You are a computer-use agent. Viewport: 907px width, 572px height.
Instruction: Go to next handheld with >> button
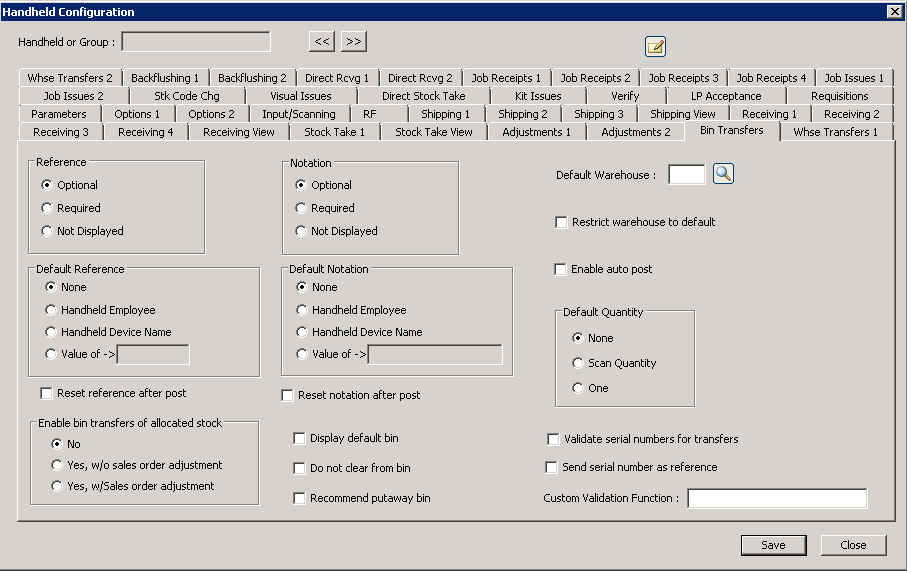click(354, 41)
